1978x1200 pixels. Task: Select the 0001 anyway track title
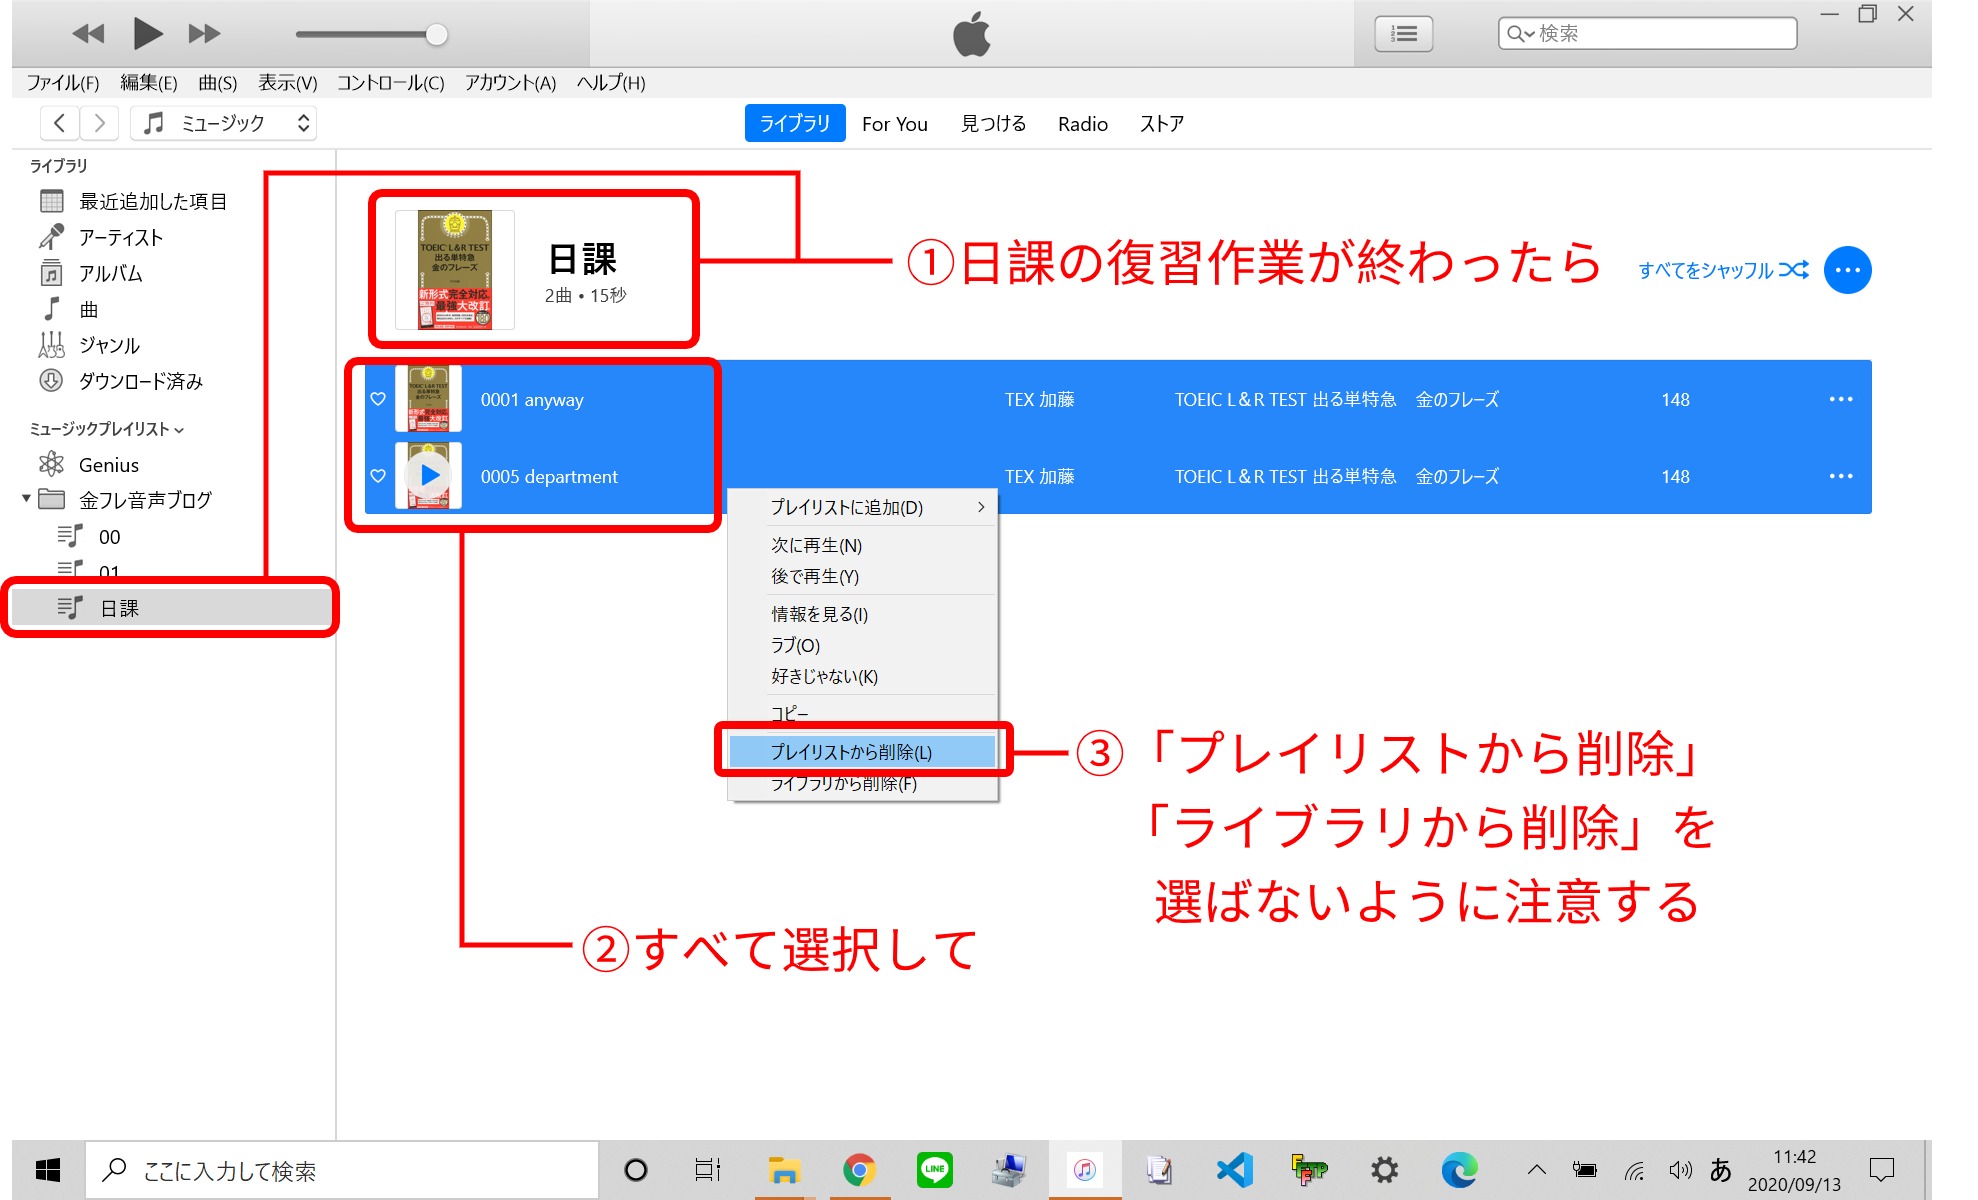(532, 400)
